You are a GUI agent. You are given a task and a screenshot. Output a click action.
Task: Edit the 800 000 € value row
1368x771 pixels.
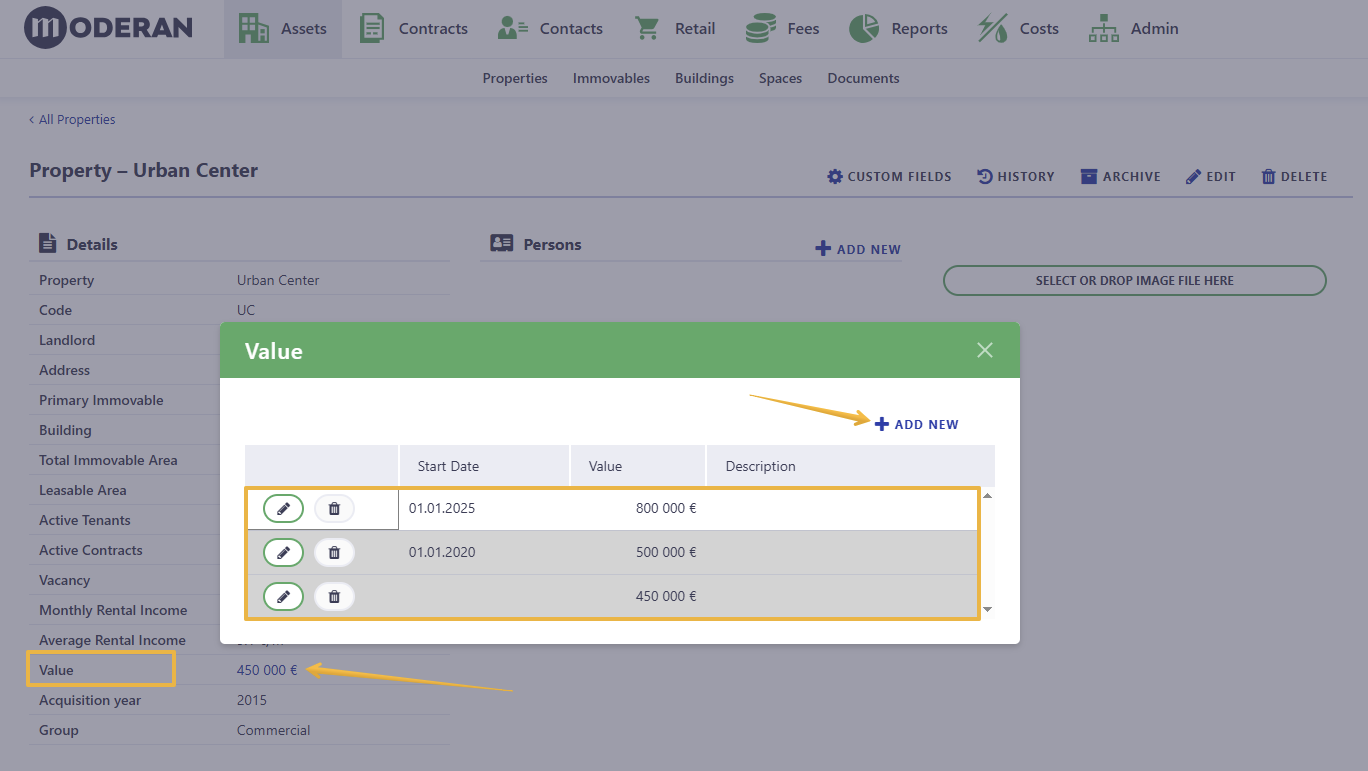point(283,509)
